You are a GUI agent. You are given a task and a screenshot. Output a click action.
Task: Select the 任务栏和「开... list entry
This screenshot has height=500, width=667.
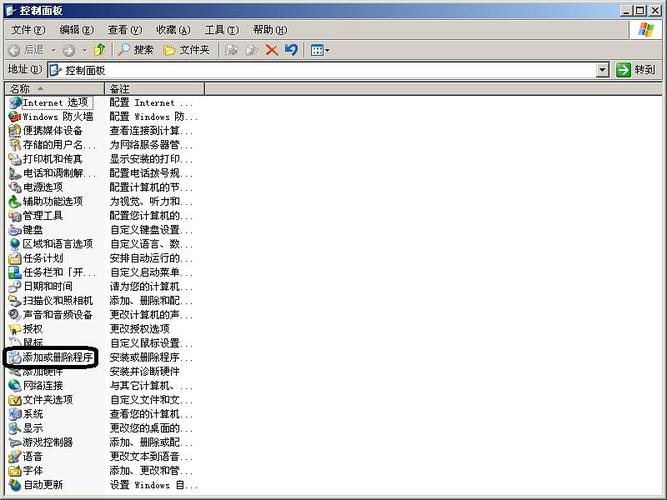coord(52,272)
